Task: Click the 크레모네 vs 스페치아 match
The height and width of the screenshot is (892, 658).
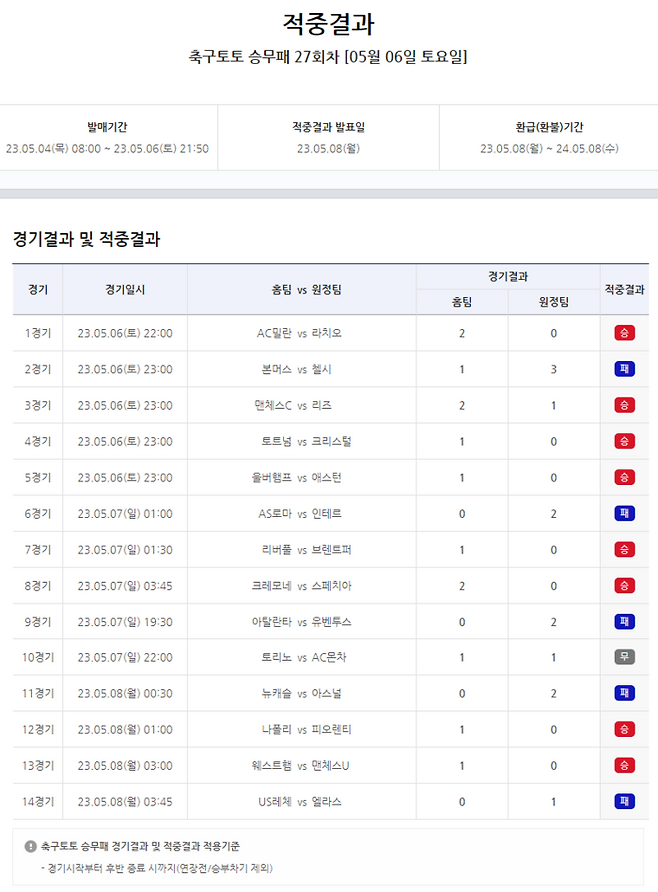Action: (301, 585)
